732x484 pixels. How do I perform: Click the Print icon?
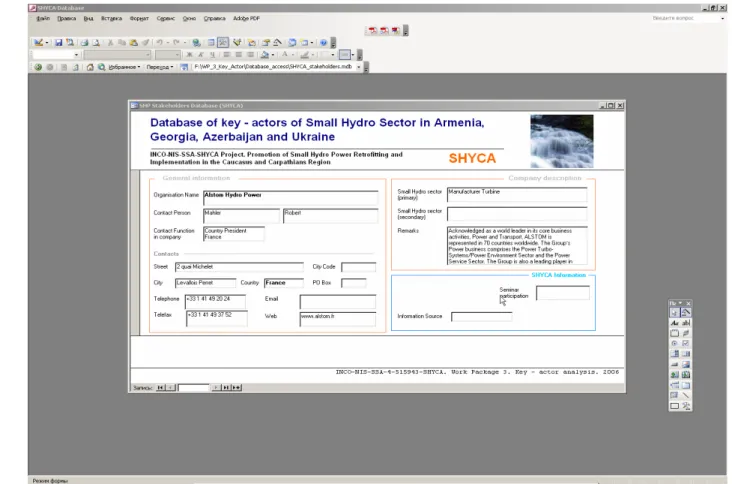[x=84, y=42]
